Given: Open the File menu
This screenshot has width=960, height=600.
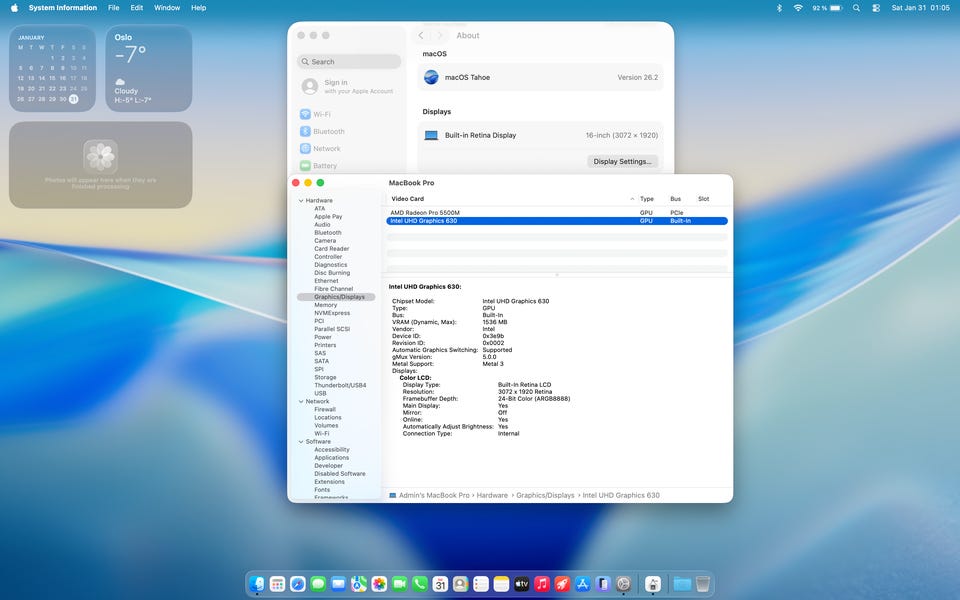Looking at the screenshot, I should tap(114, 8).
